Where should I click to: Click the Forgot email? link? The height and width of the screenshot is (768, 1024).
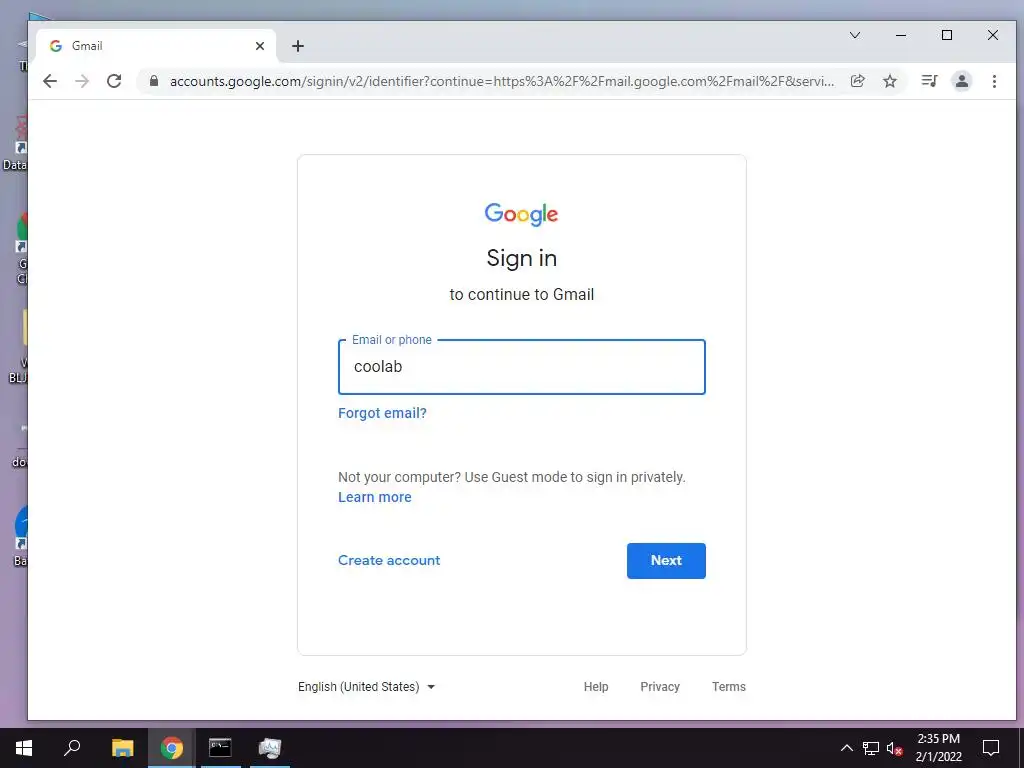point(382,413)
